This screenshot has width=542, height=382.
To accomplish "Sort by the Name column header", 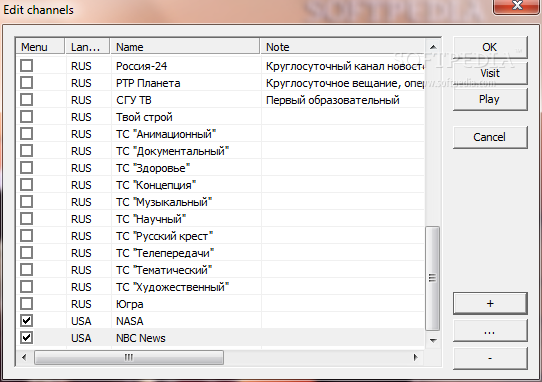I will pos(185,47).
